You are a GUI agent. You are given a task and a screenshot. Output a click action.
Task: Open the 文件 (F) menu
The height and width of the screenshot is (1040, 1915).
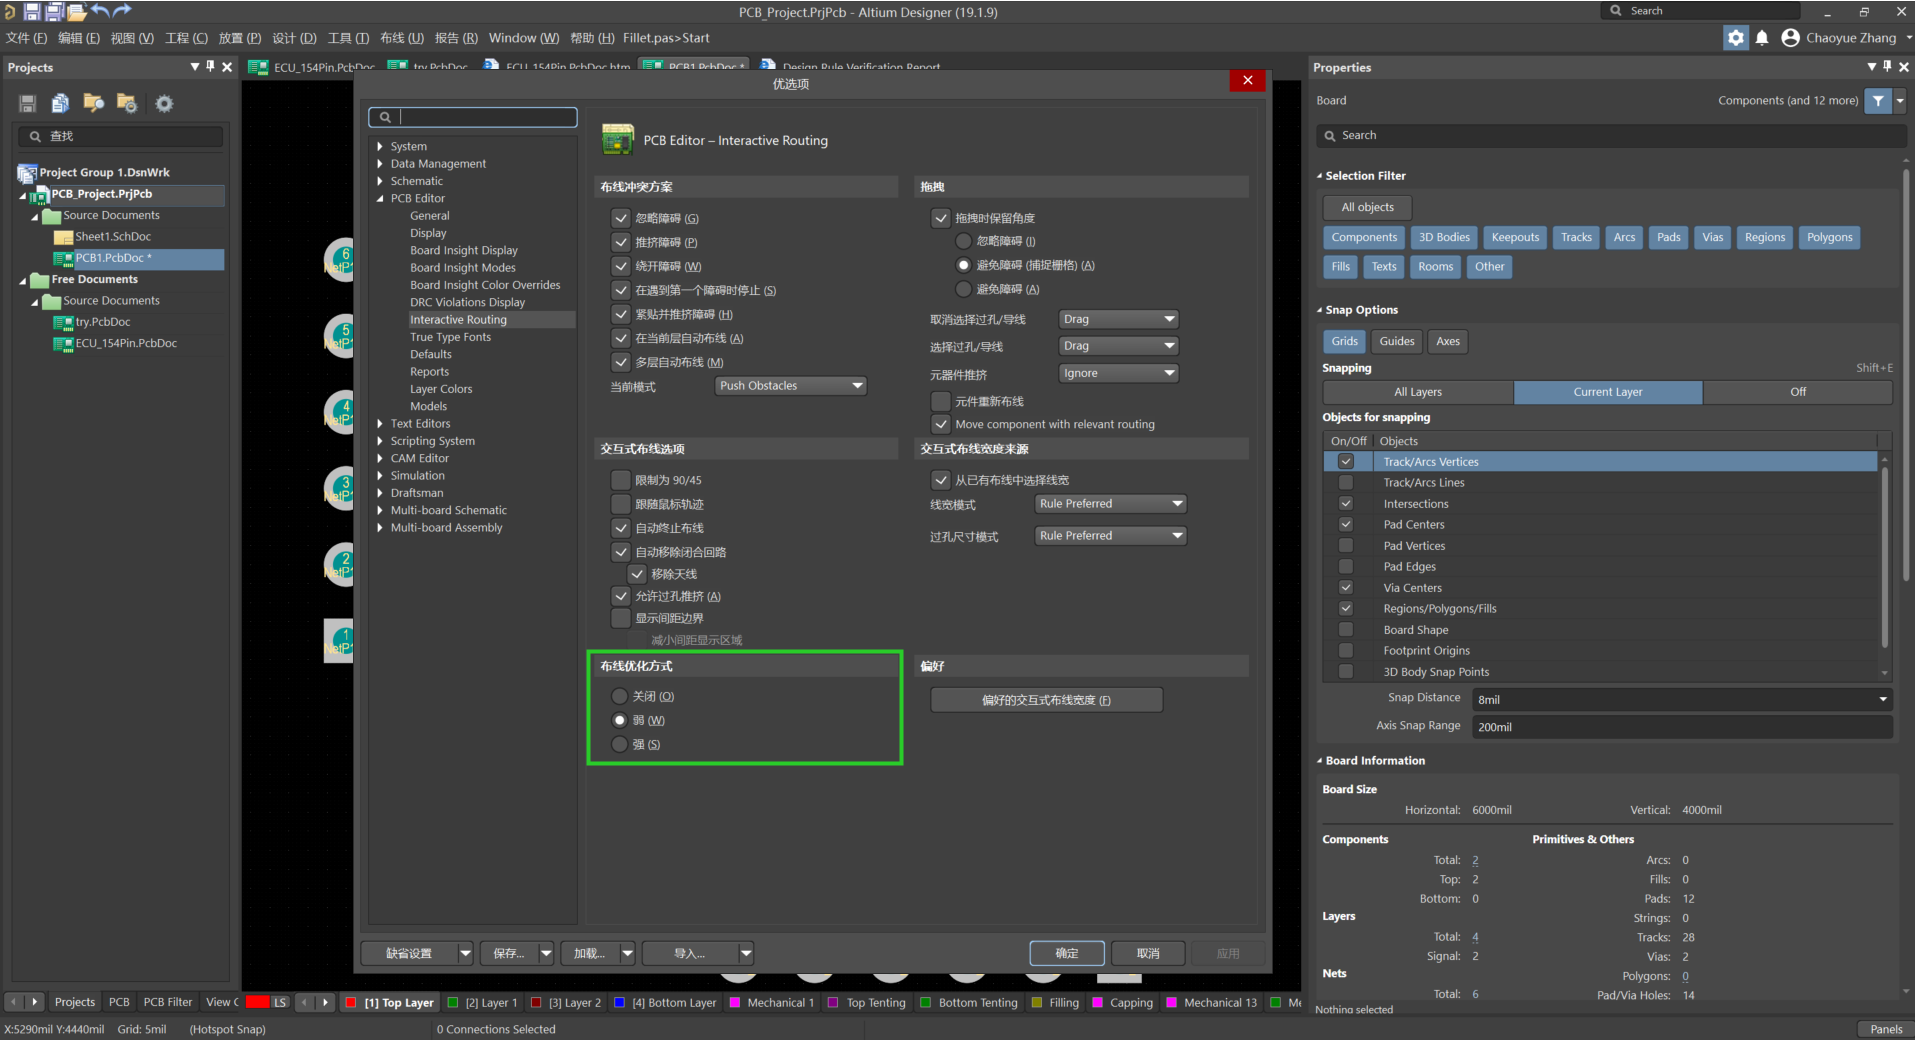26,38
